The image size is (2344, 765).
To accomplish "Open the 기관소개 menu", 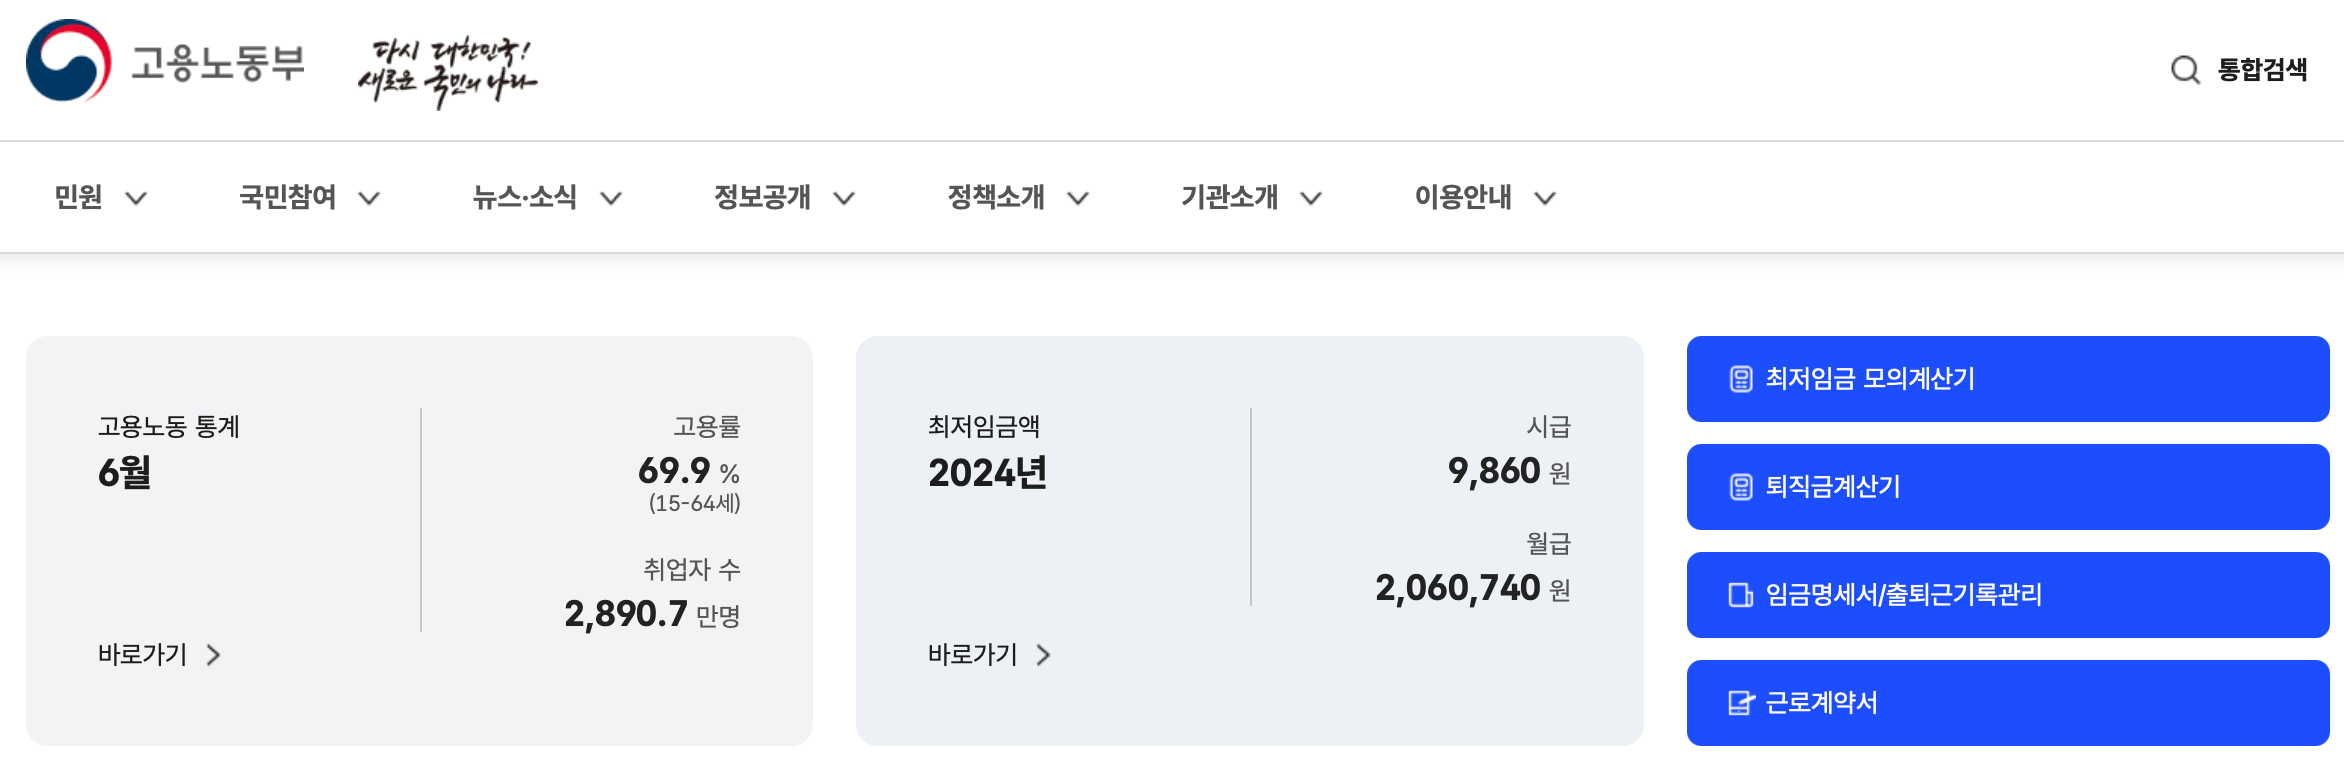I will point(1250,196).
